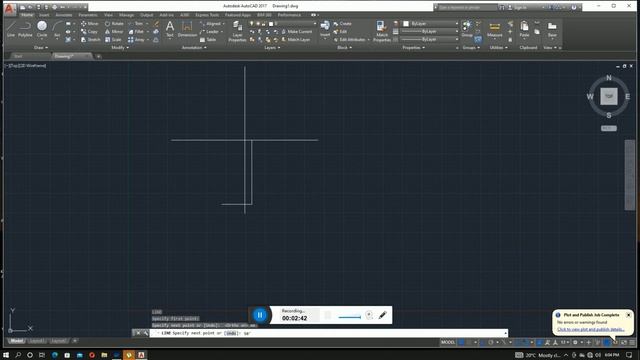Screen dimensions: 640x360
Task: Switch to the Insert ribbon tab
Action: pos(44,15)
